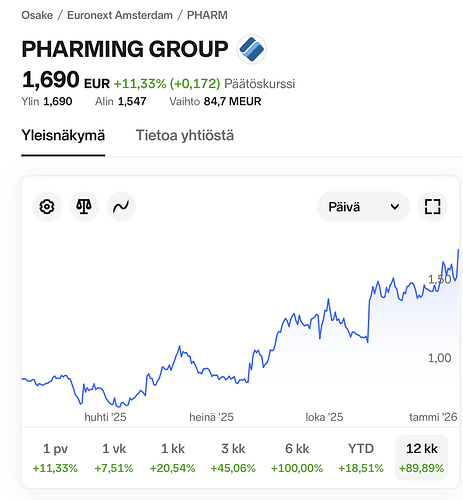The width and height of the screenshot is (463, 500).
Task: Click the latest price peak on chart
Action: 458,250
